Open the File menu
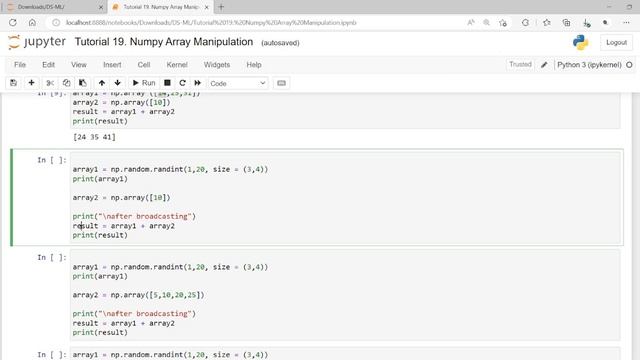This screenshot has height=360, width=640. point(20,64)
